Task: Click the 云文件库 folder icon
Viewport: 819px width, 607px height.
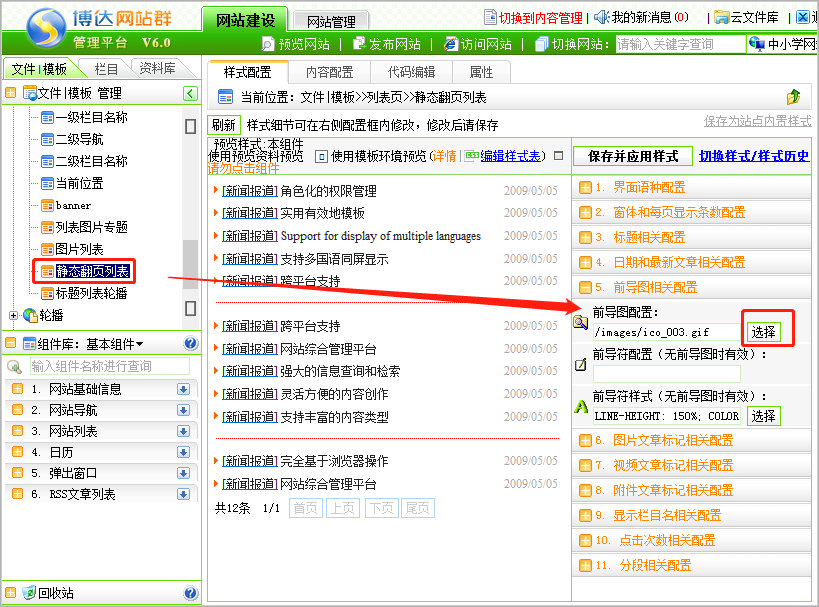Action: 722,17
